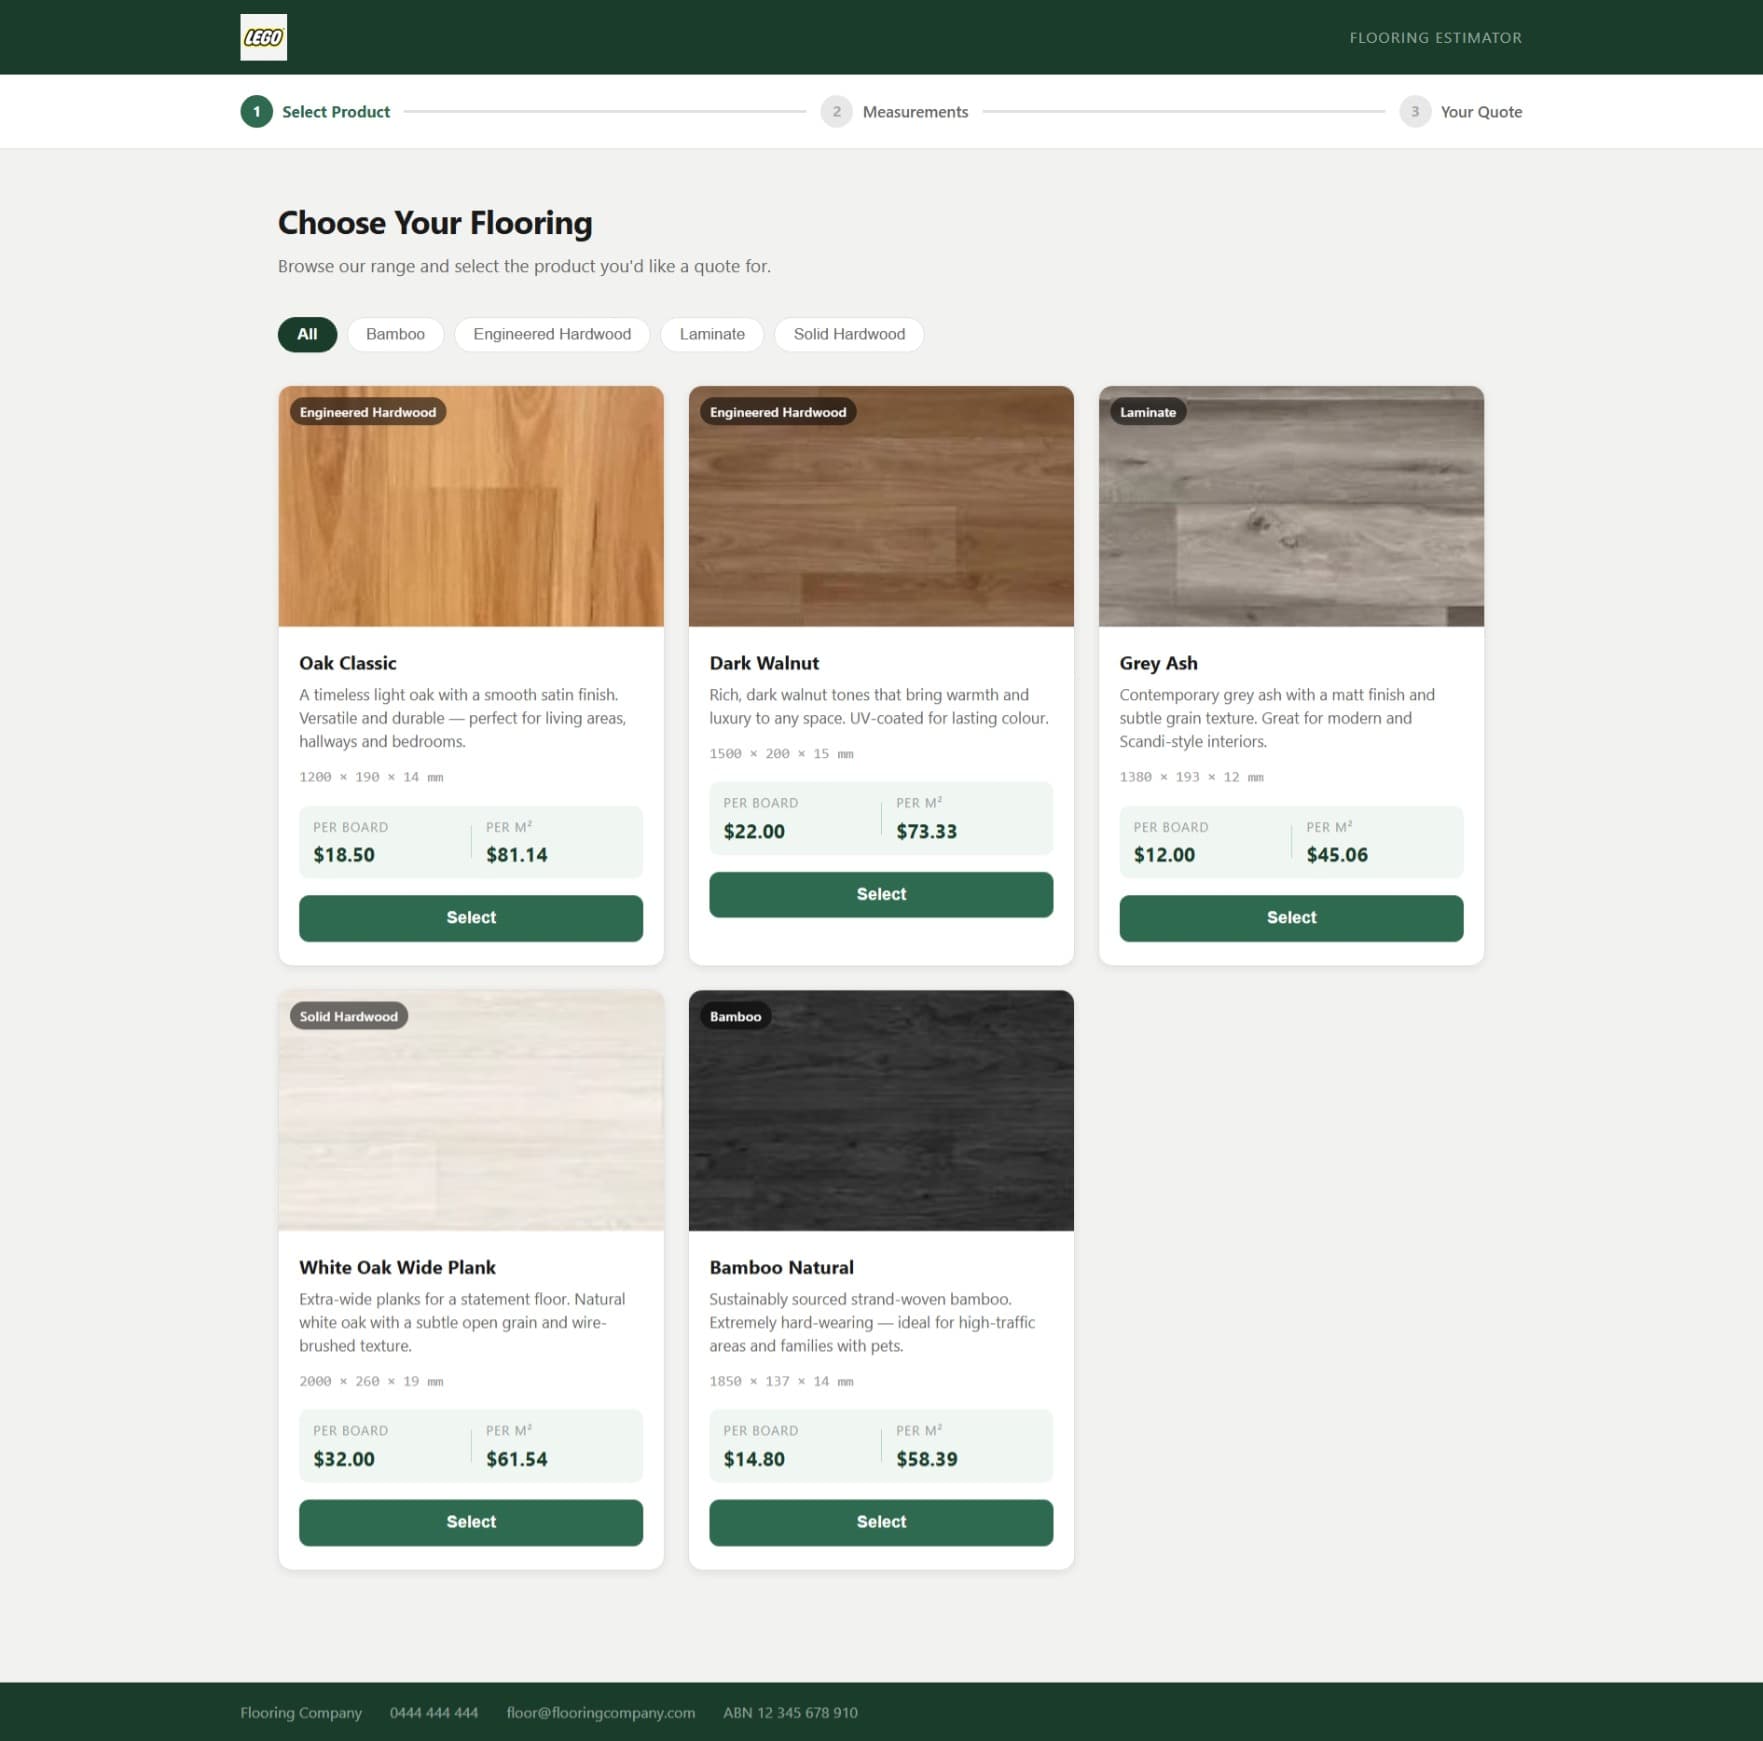Click the step 1 Select Product circle
The height and width of the screenshot is (1741, 1763).
click(x=257, y=111)
